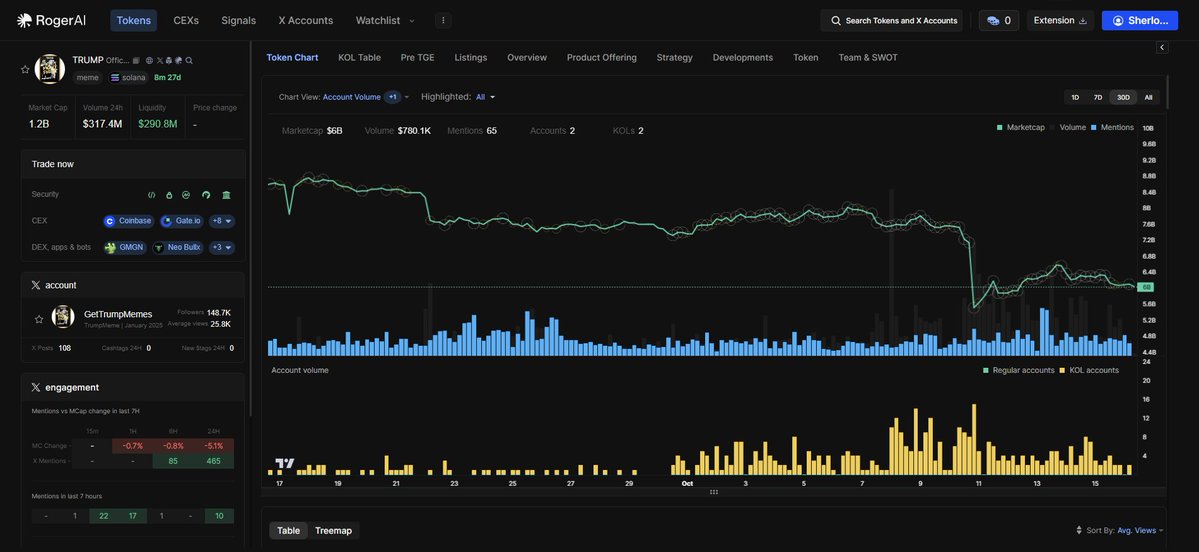
Task: Open GetTrumpMemes account avatar
Action: click(63, 317)
